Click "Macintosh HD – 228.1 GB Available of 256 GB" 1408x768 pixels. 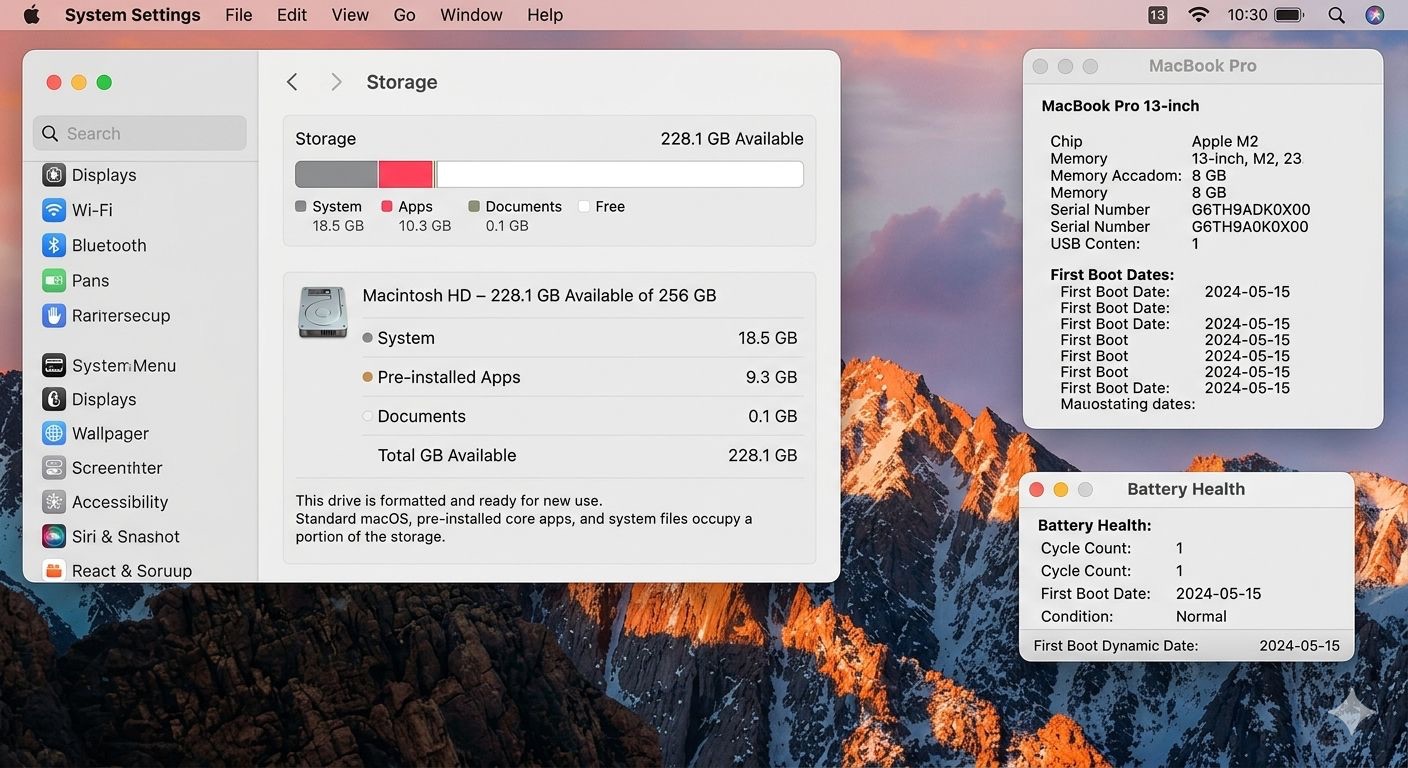click(x=539, y=295)
